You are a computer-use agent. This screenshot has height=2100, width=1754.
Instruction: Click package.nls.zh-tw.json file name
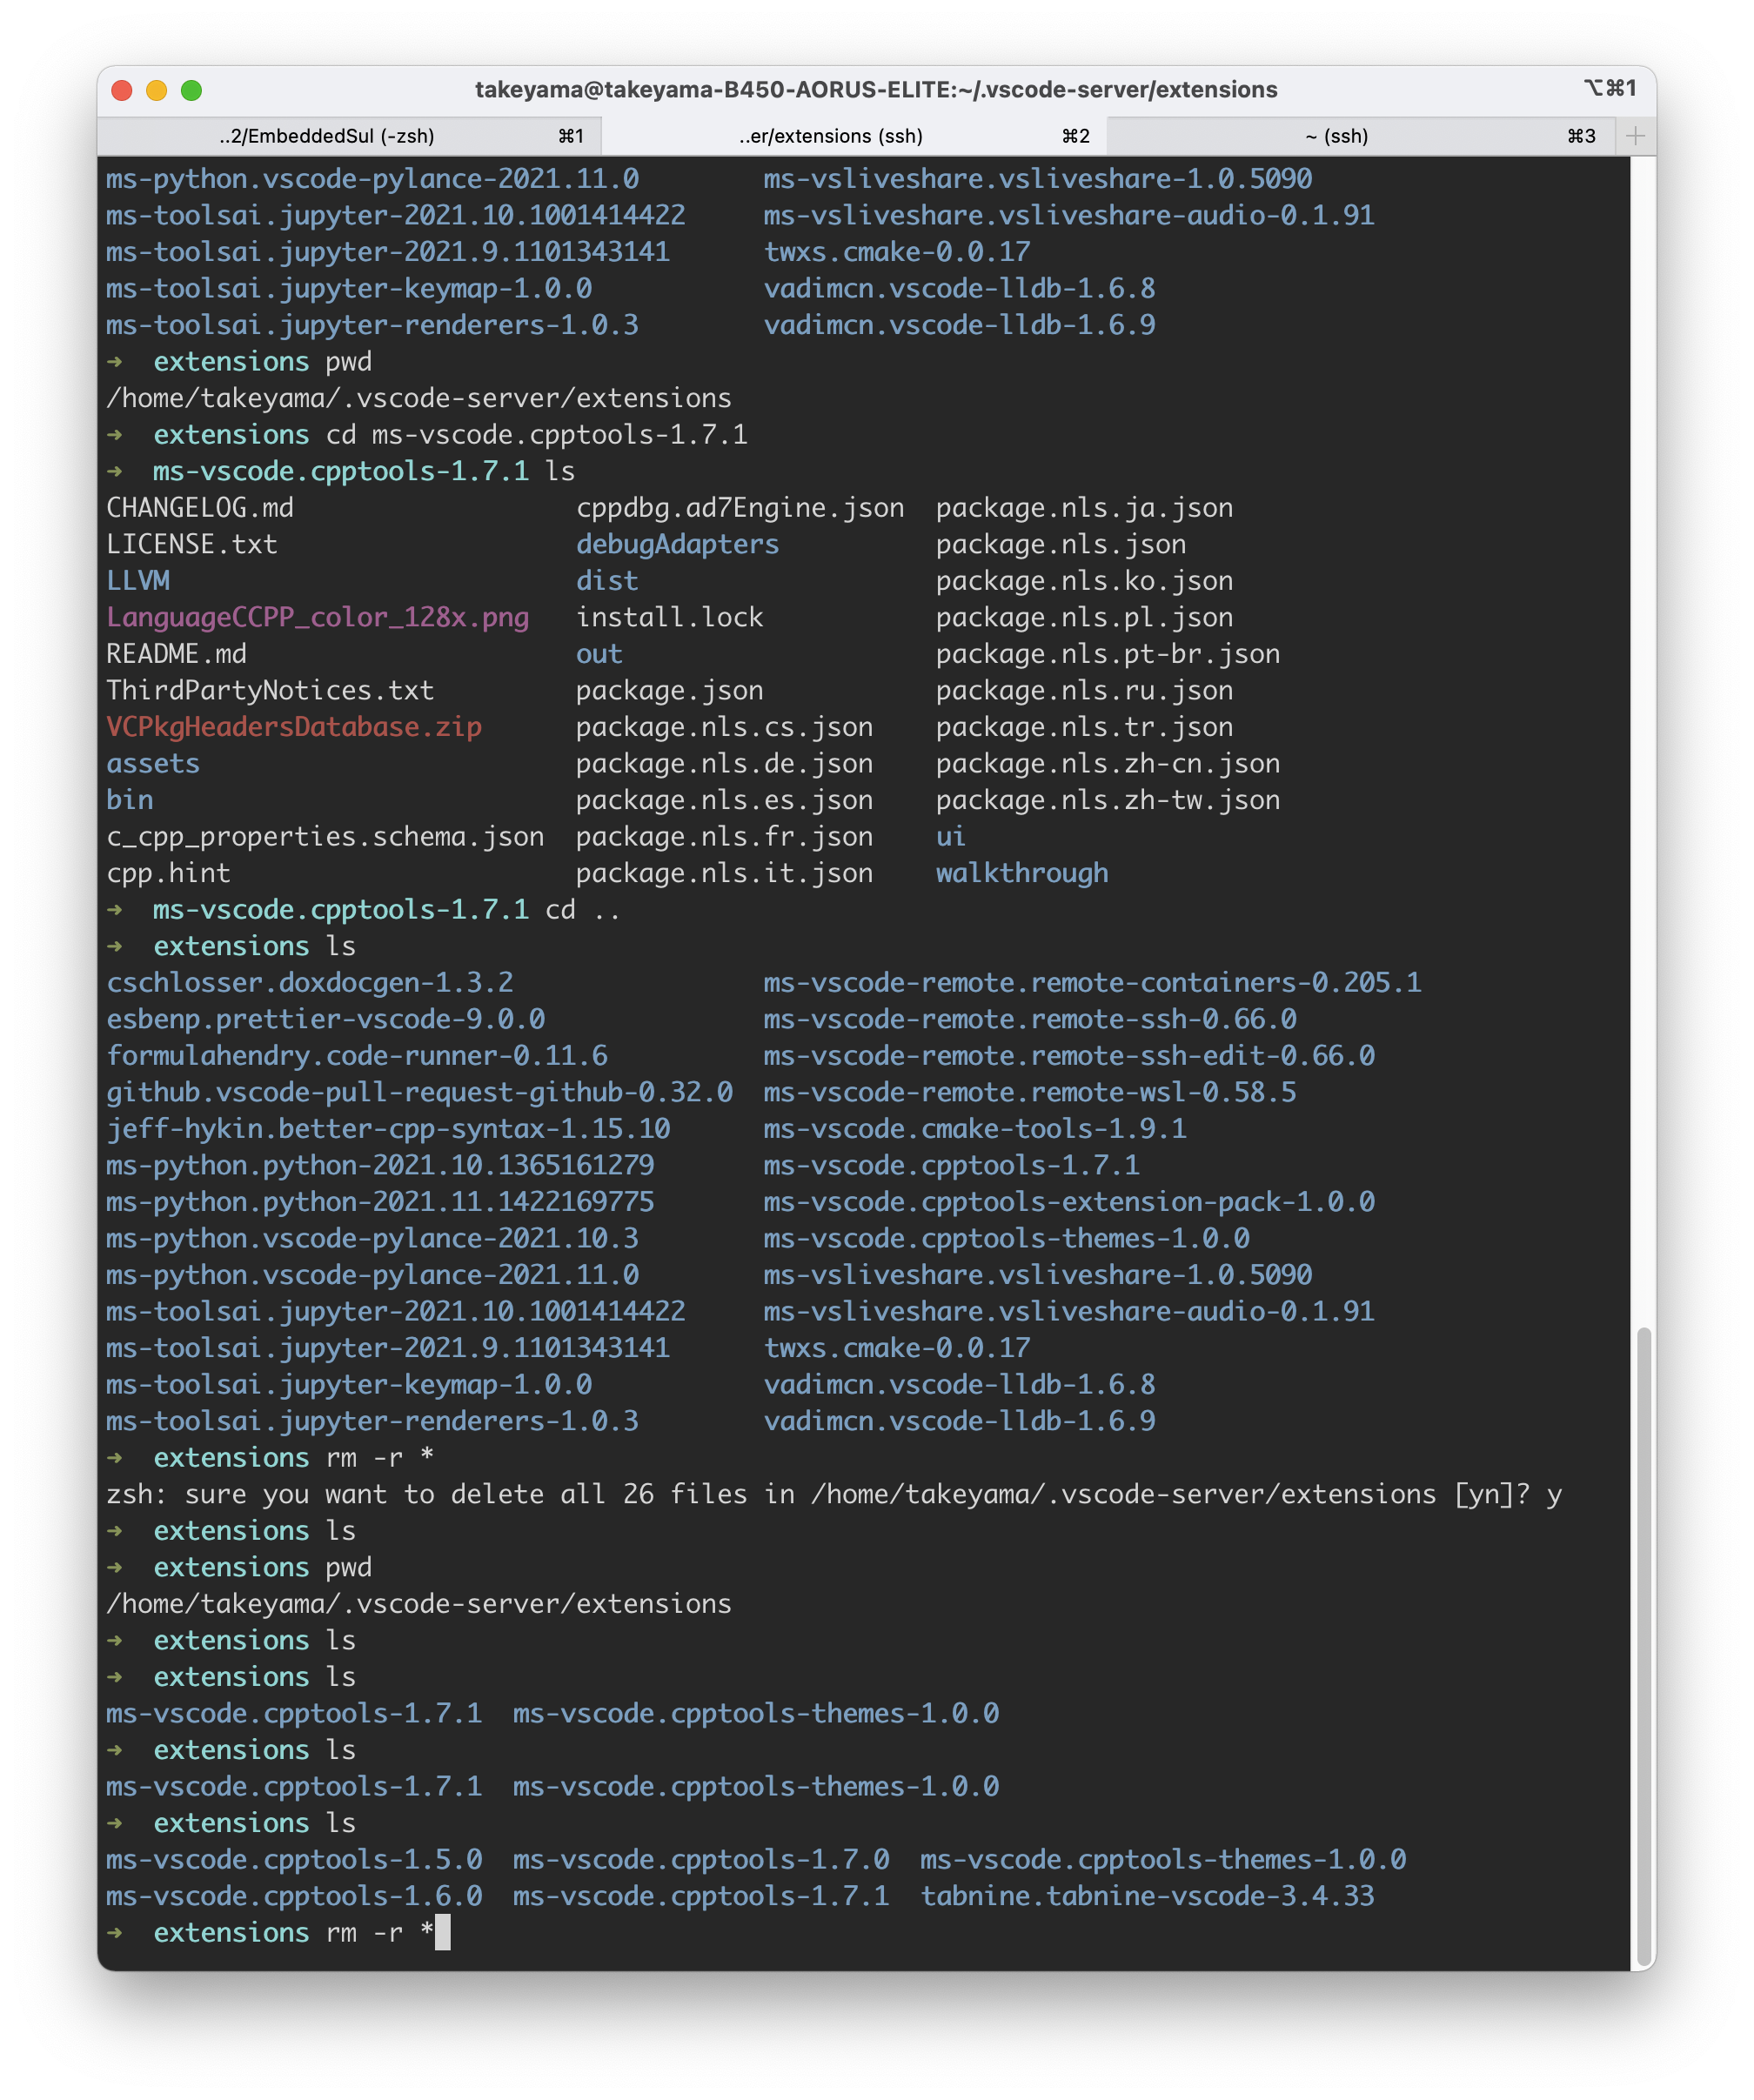coord(1108,800)
